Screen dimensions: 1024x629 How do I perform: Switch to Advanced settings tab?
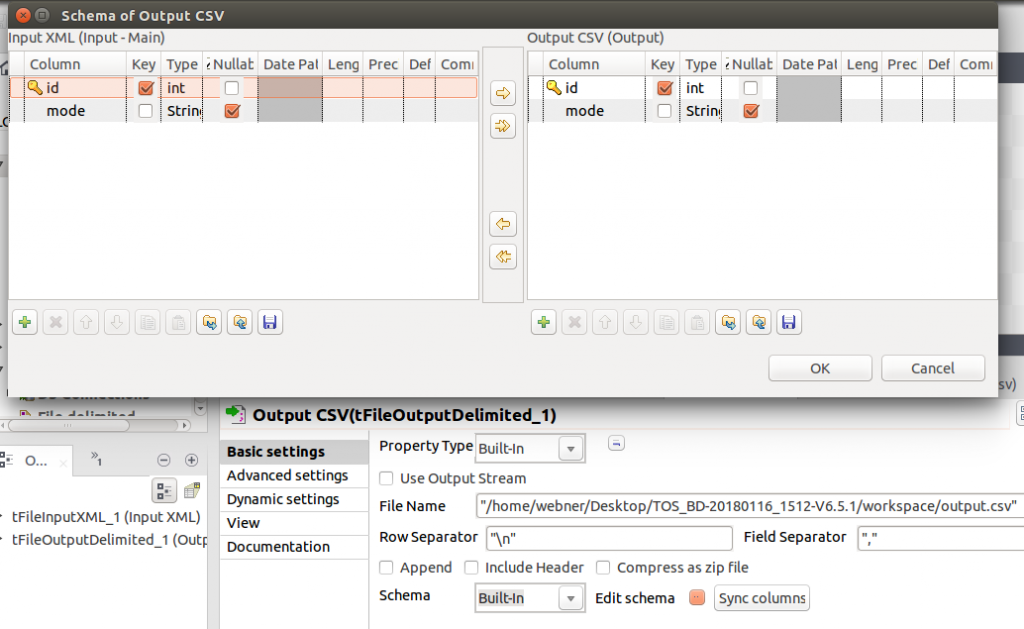point(287,476)
